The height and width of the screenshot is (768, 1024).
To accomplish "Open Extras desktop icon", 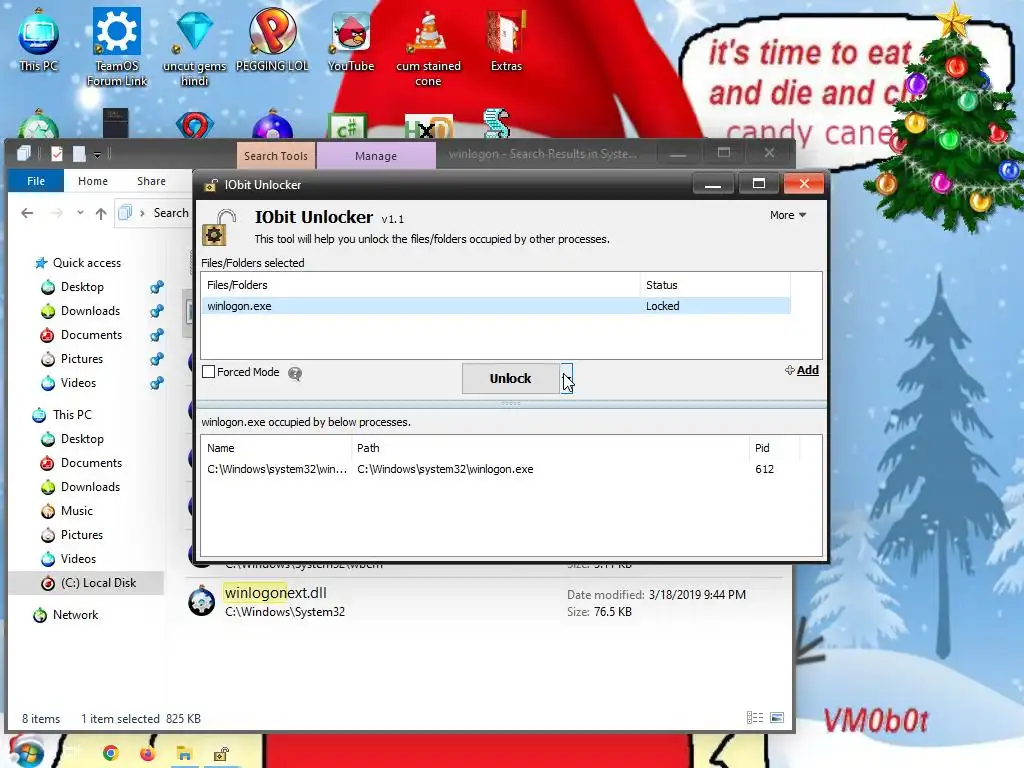I will click(506, 40).
